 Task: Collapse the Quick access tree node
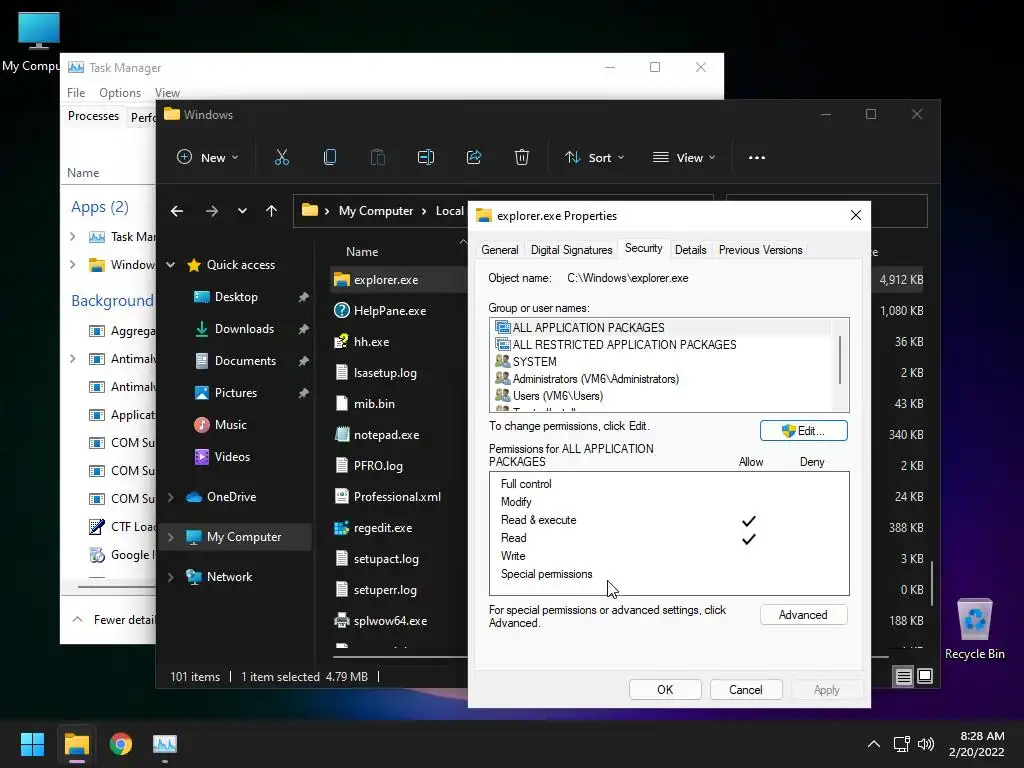(x=171, y=265)
